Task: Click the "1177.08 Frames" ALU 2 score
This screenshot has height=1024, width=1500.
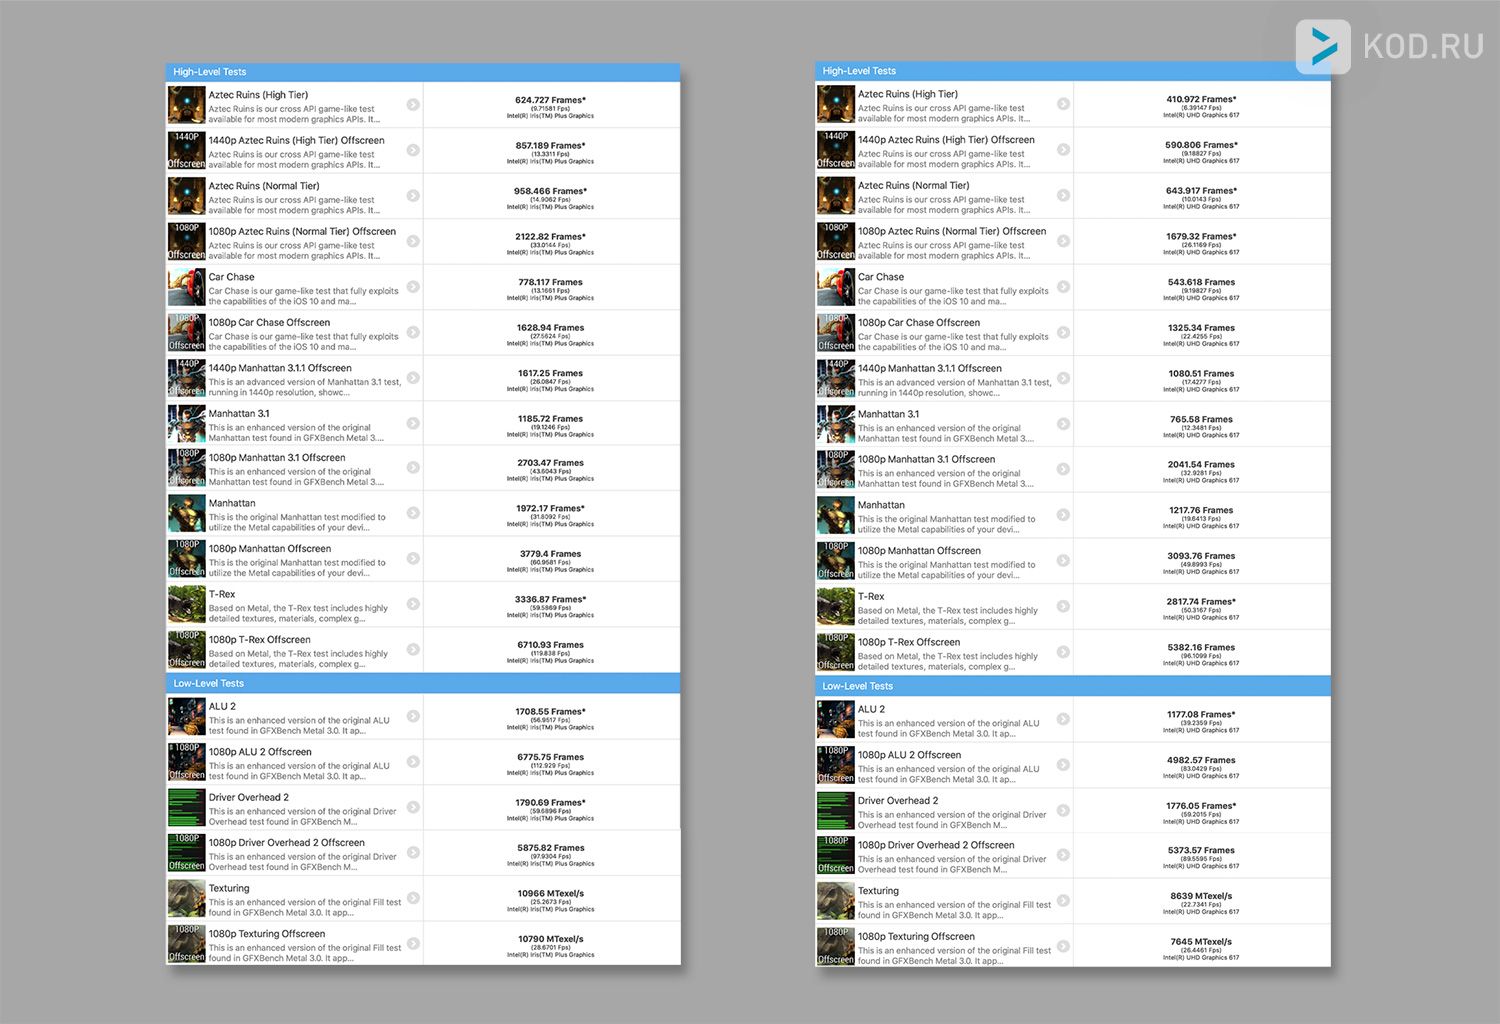Action: (x=1201, y=715)
